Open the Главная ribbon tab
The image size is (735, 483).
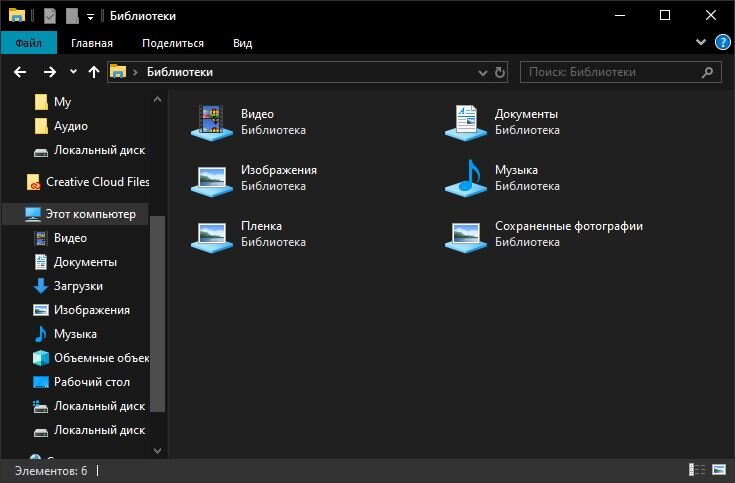92,43
